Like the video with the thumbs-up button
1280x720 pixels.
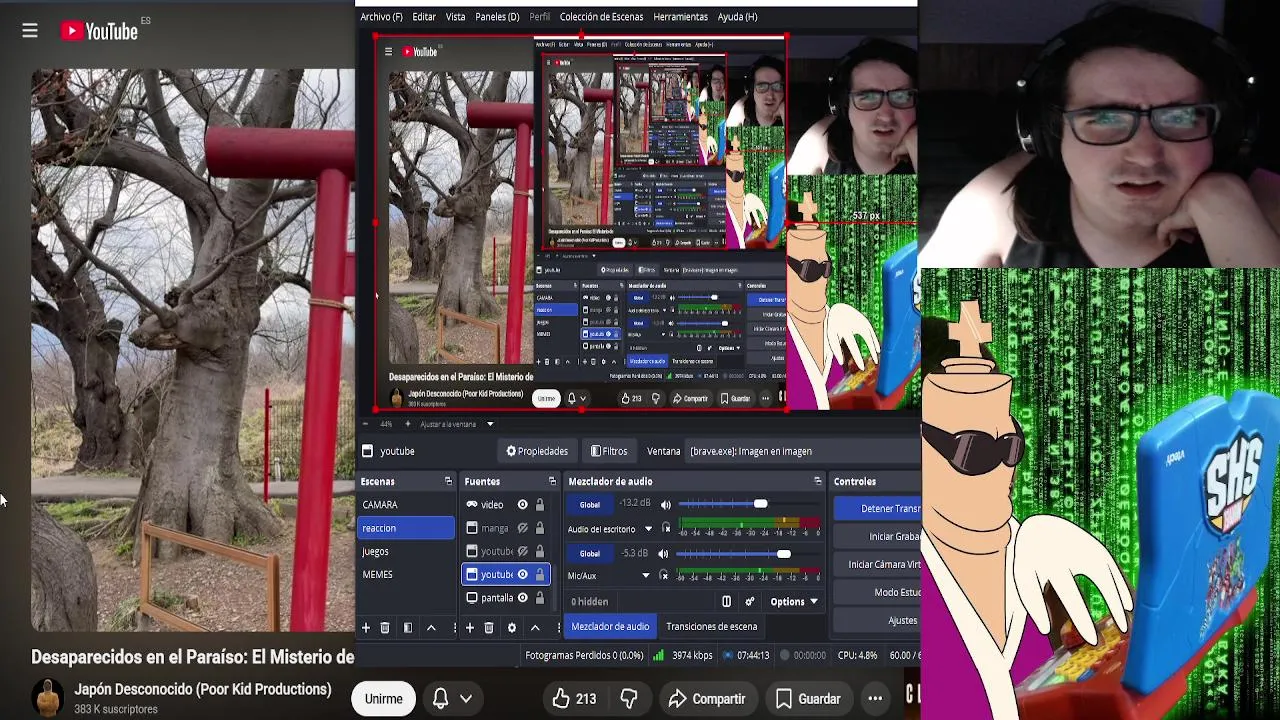tap(573, 699)
